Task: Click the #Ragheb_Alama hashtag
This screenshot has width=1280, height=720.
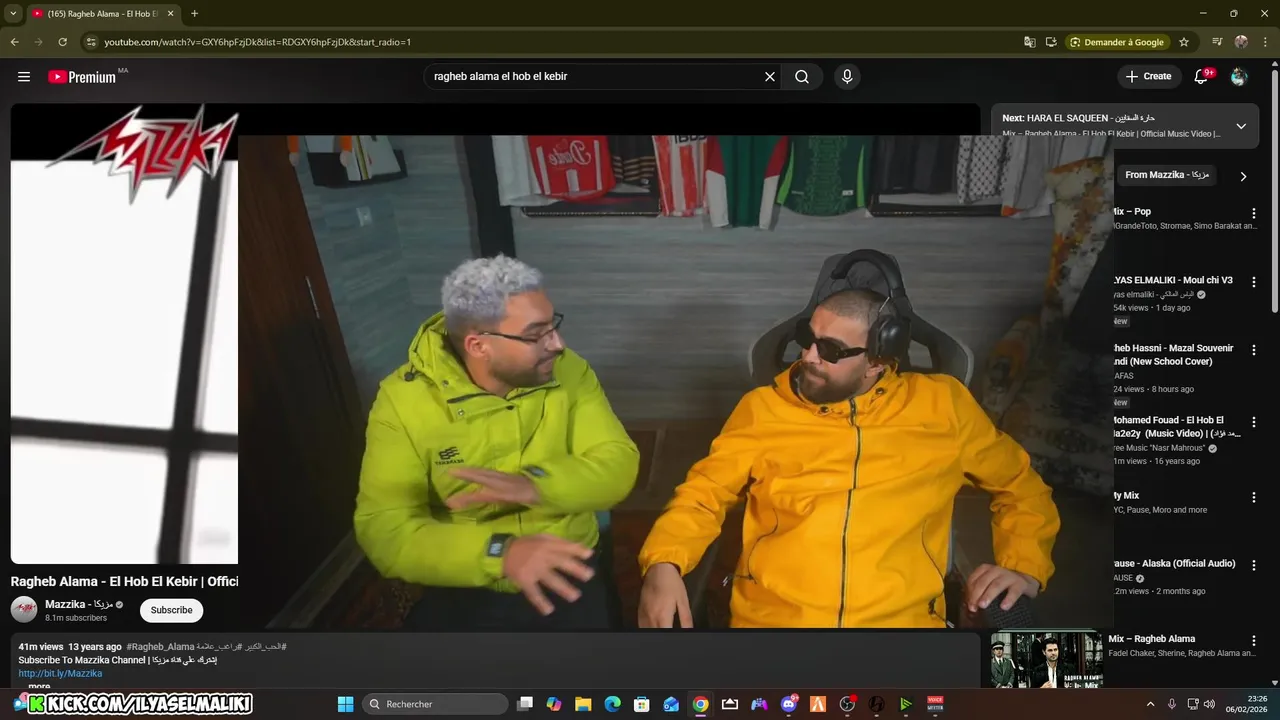Action: 160,647
